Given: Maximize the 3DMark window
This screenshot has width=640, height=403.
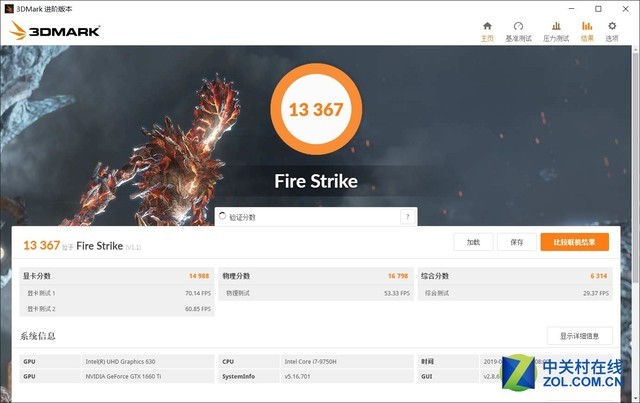Looking at the screenshot, I should coord(598,7).
